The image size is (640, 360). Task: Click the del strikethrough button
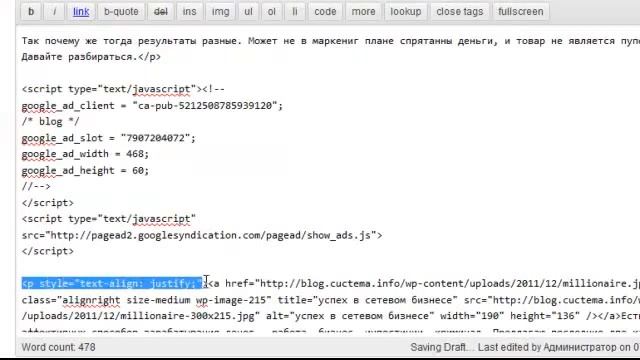[x=161, y=11]
